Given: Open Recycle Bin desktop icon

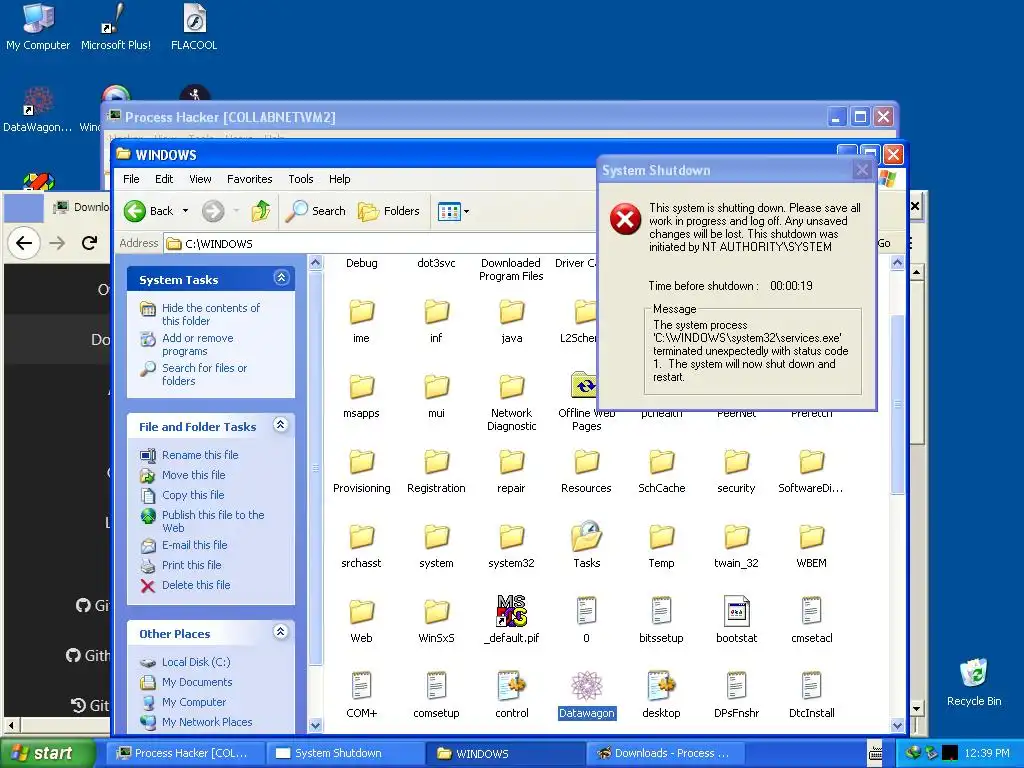Looking at the screenshot, I should [x=974, y=682].
